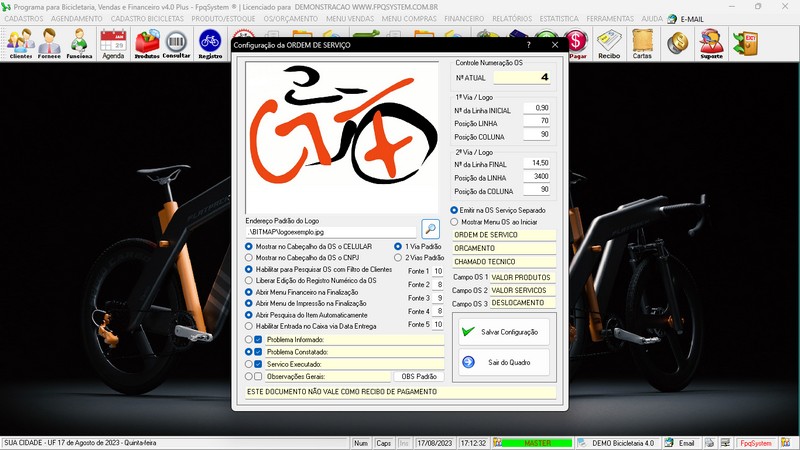Open the Registro bicycle icon
Viewport: 800px width, 450px height.
coord(210,43)
